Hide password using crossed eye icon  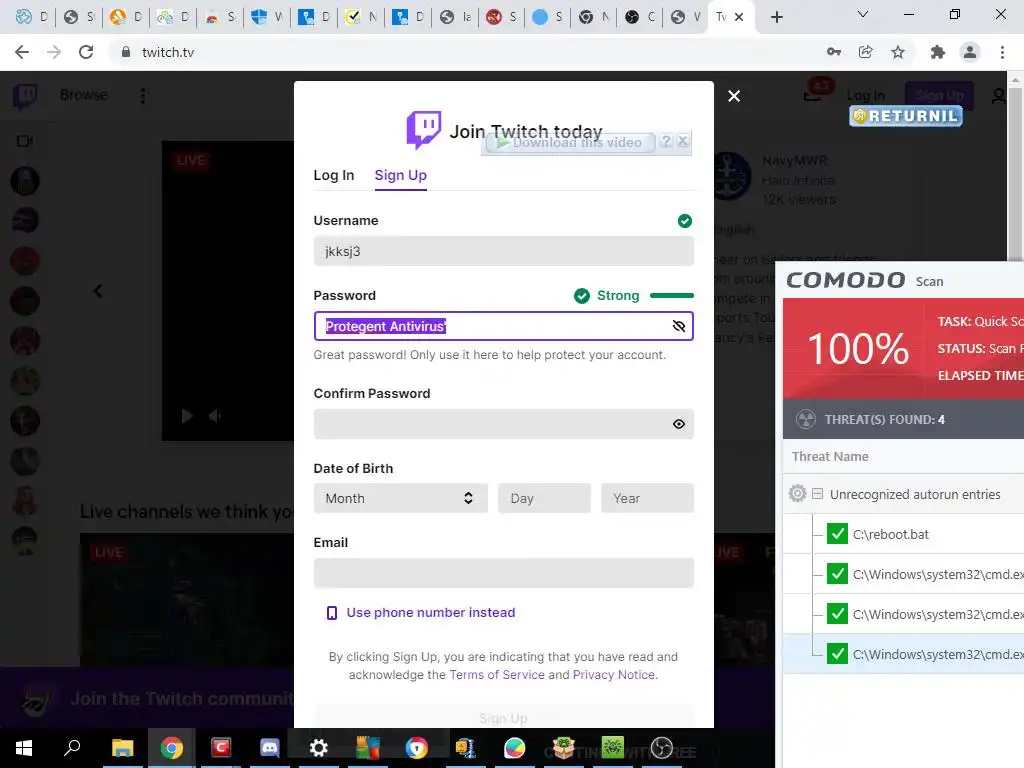(x=679, y=326)
